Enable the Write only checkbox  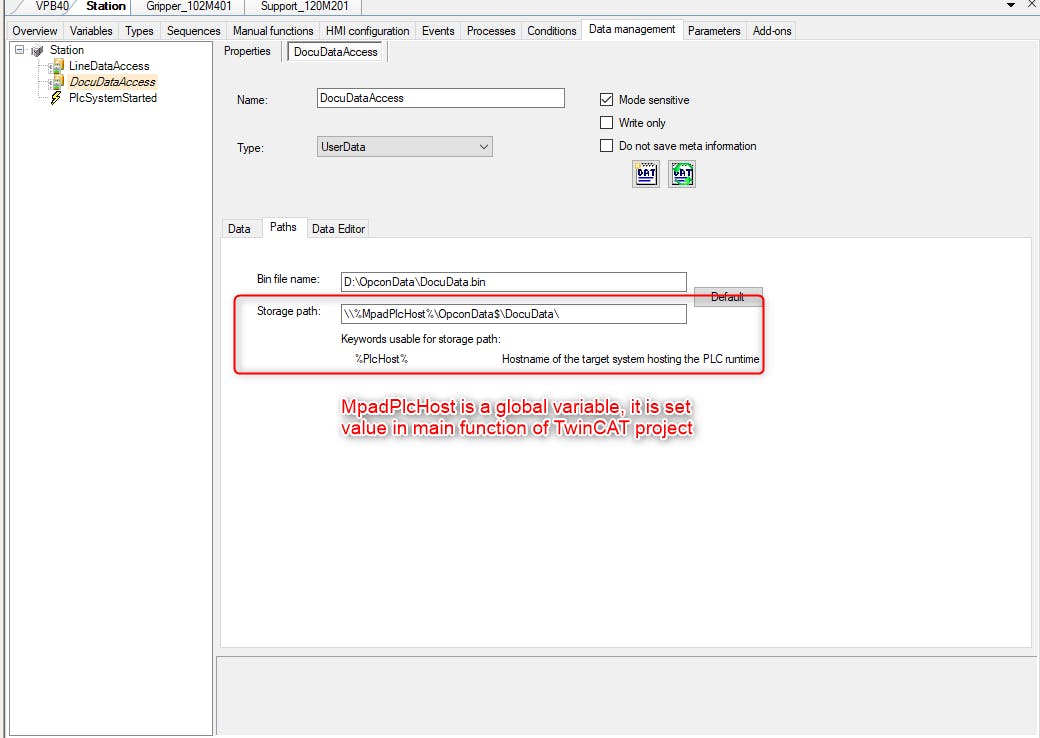coord(606,123)
